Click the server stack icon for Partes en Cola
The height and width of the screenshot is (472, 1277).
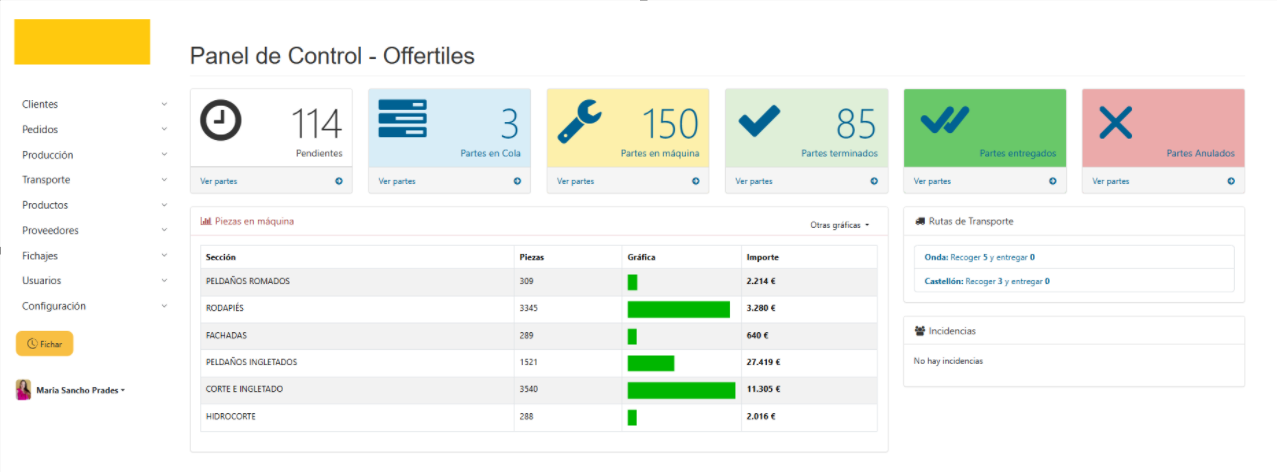(402, 118)
